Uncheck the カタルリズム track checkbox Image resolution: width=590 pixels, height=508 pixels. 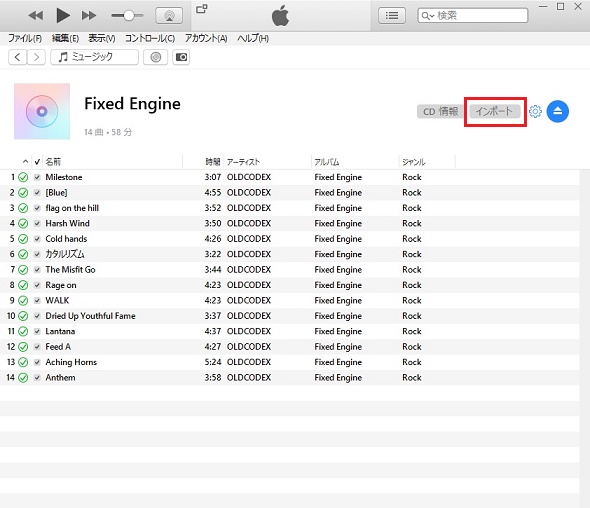(x=37, y=254)
